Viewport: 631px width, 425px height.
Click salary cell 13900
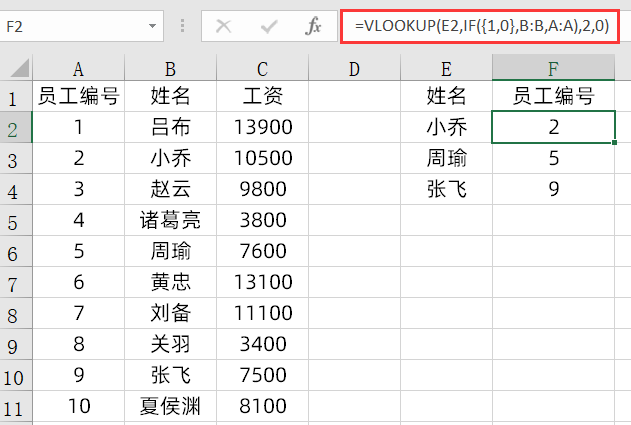pos(262,127)
